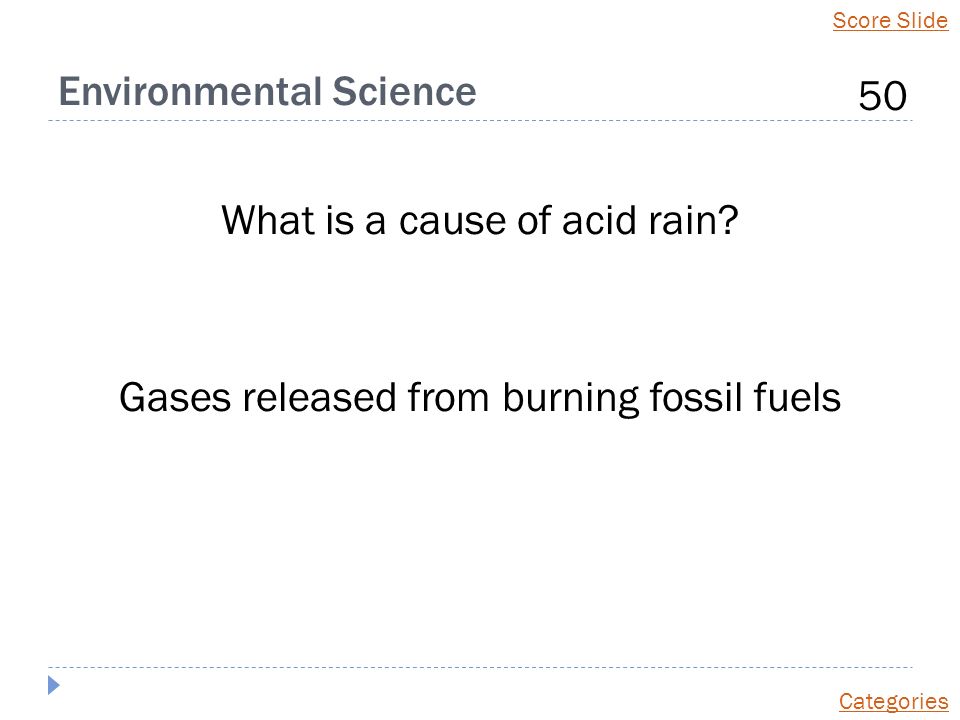Click the word "burning" in the answer
960x720 pixels.
tap(570, 399)
